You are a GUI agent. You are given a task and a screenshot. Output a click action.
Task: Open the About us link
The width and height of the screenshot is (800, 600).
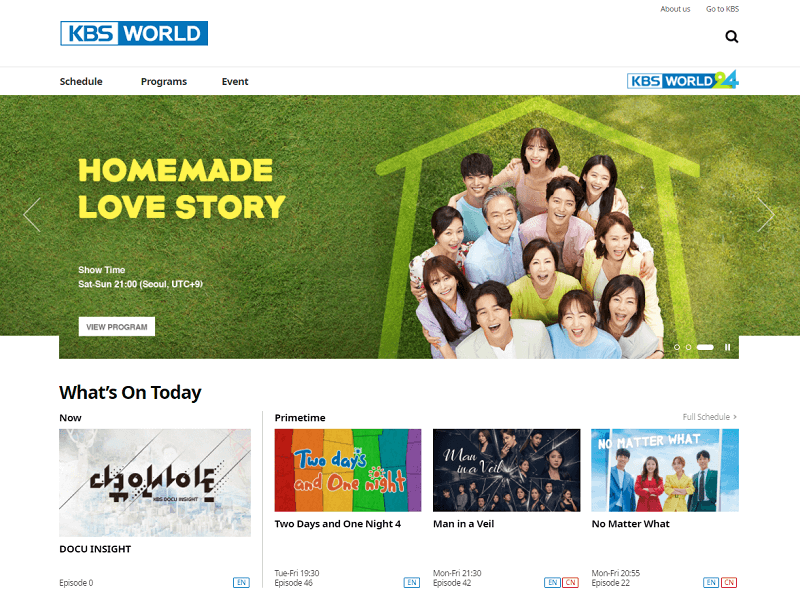675,9
